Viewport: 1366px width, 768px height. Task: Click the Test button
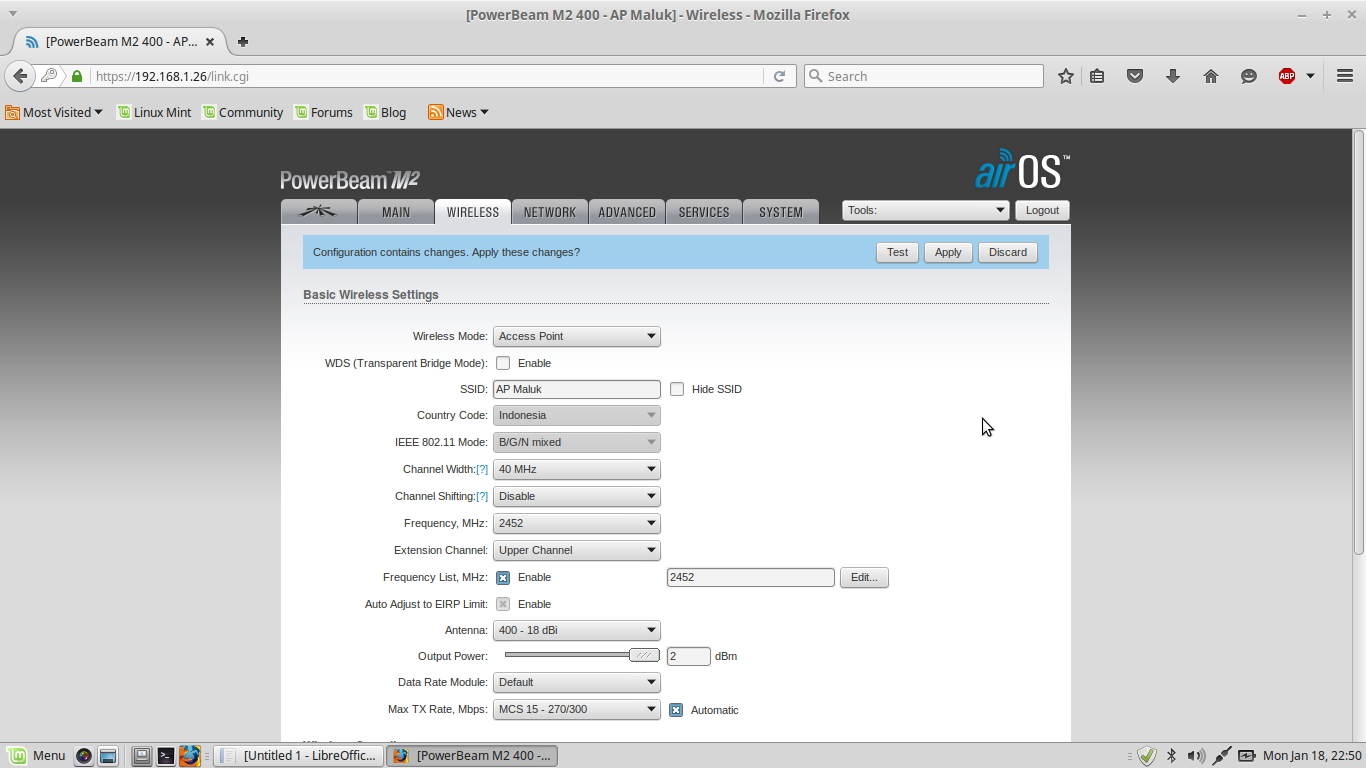pyautogui.click(x=898, y=252)
